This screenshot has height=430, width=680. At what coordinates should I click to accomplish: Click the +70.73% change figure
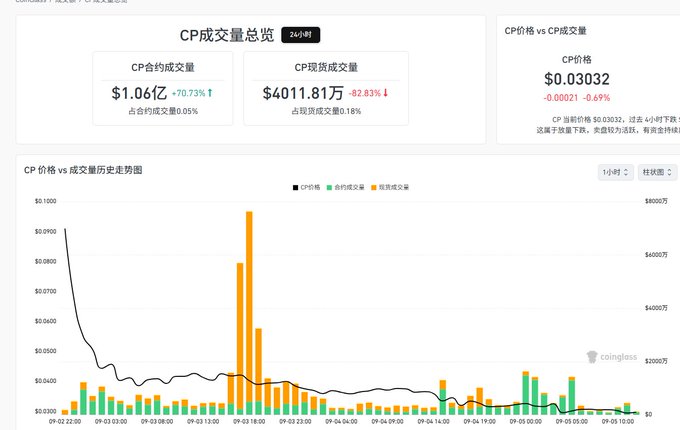click(x=189, y=93)
